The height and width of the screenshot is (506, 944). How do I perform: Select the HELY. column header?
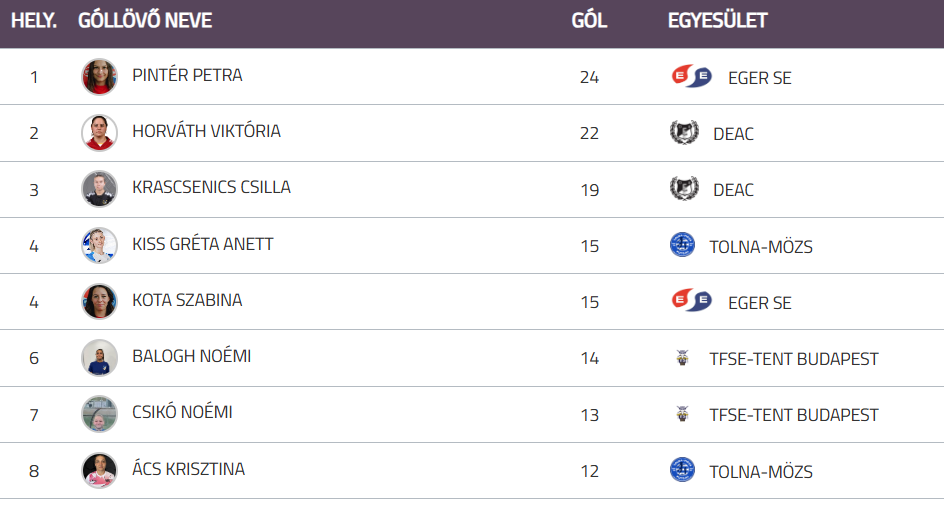pyautogui.click(x=34, y=21)
